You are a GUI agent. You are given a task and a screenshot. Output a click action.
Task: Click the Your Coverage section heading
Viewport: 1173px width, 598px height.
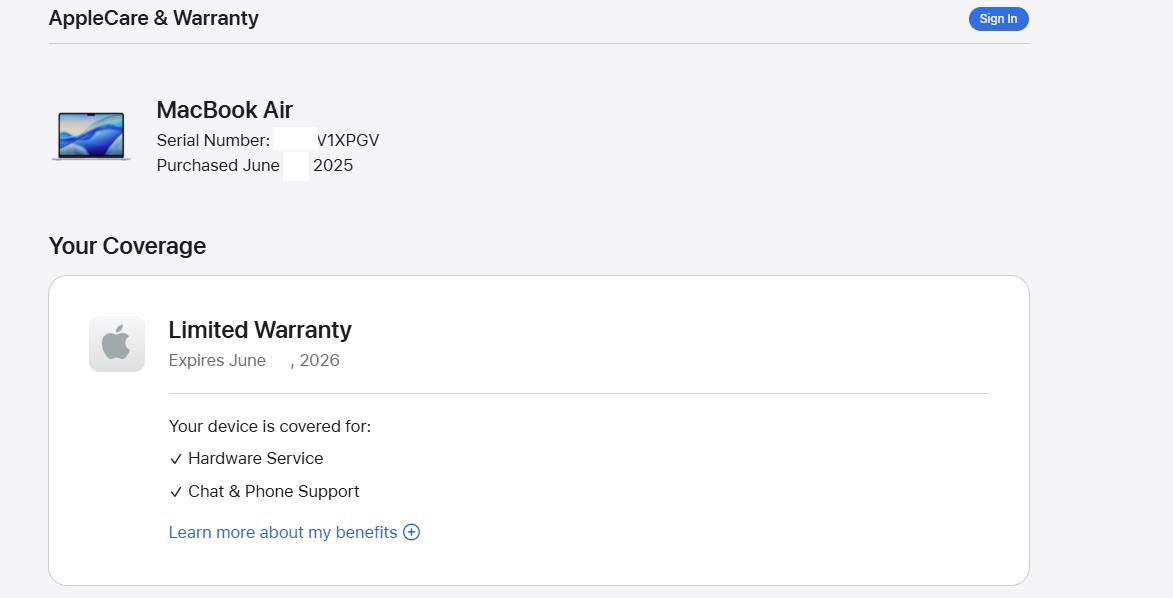[127, 246]
